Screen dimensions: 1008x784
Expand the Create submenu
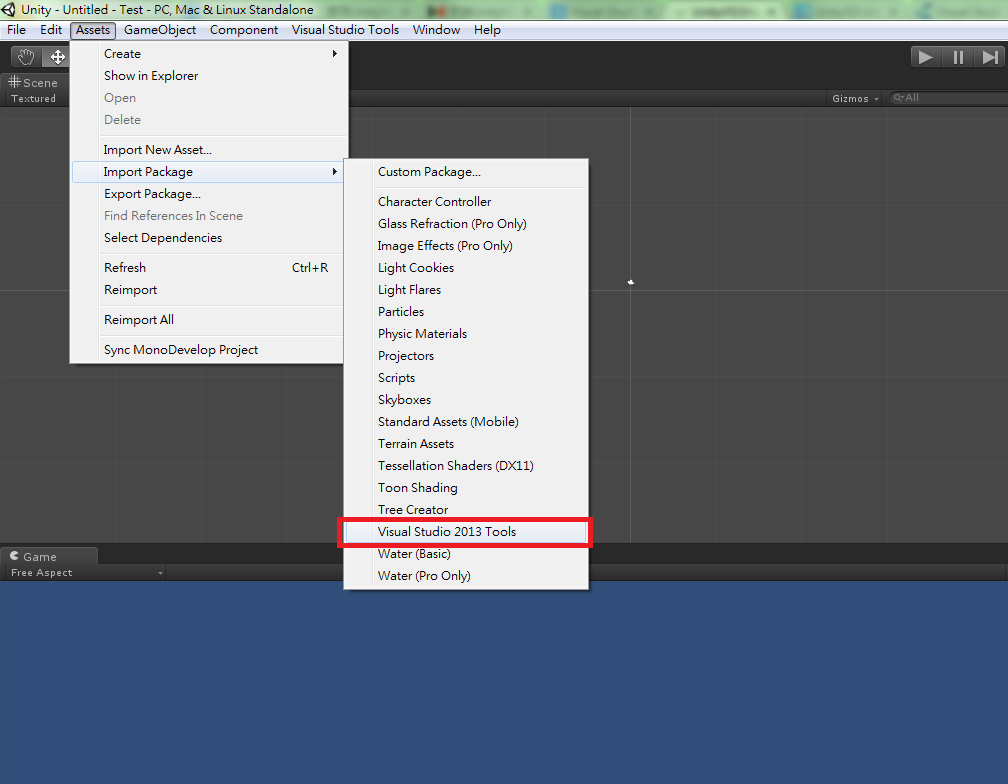(x=208, y=54)
